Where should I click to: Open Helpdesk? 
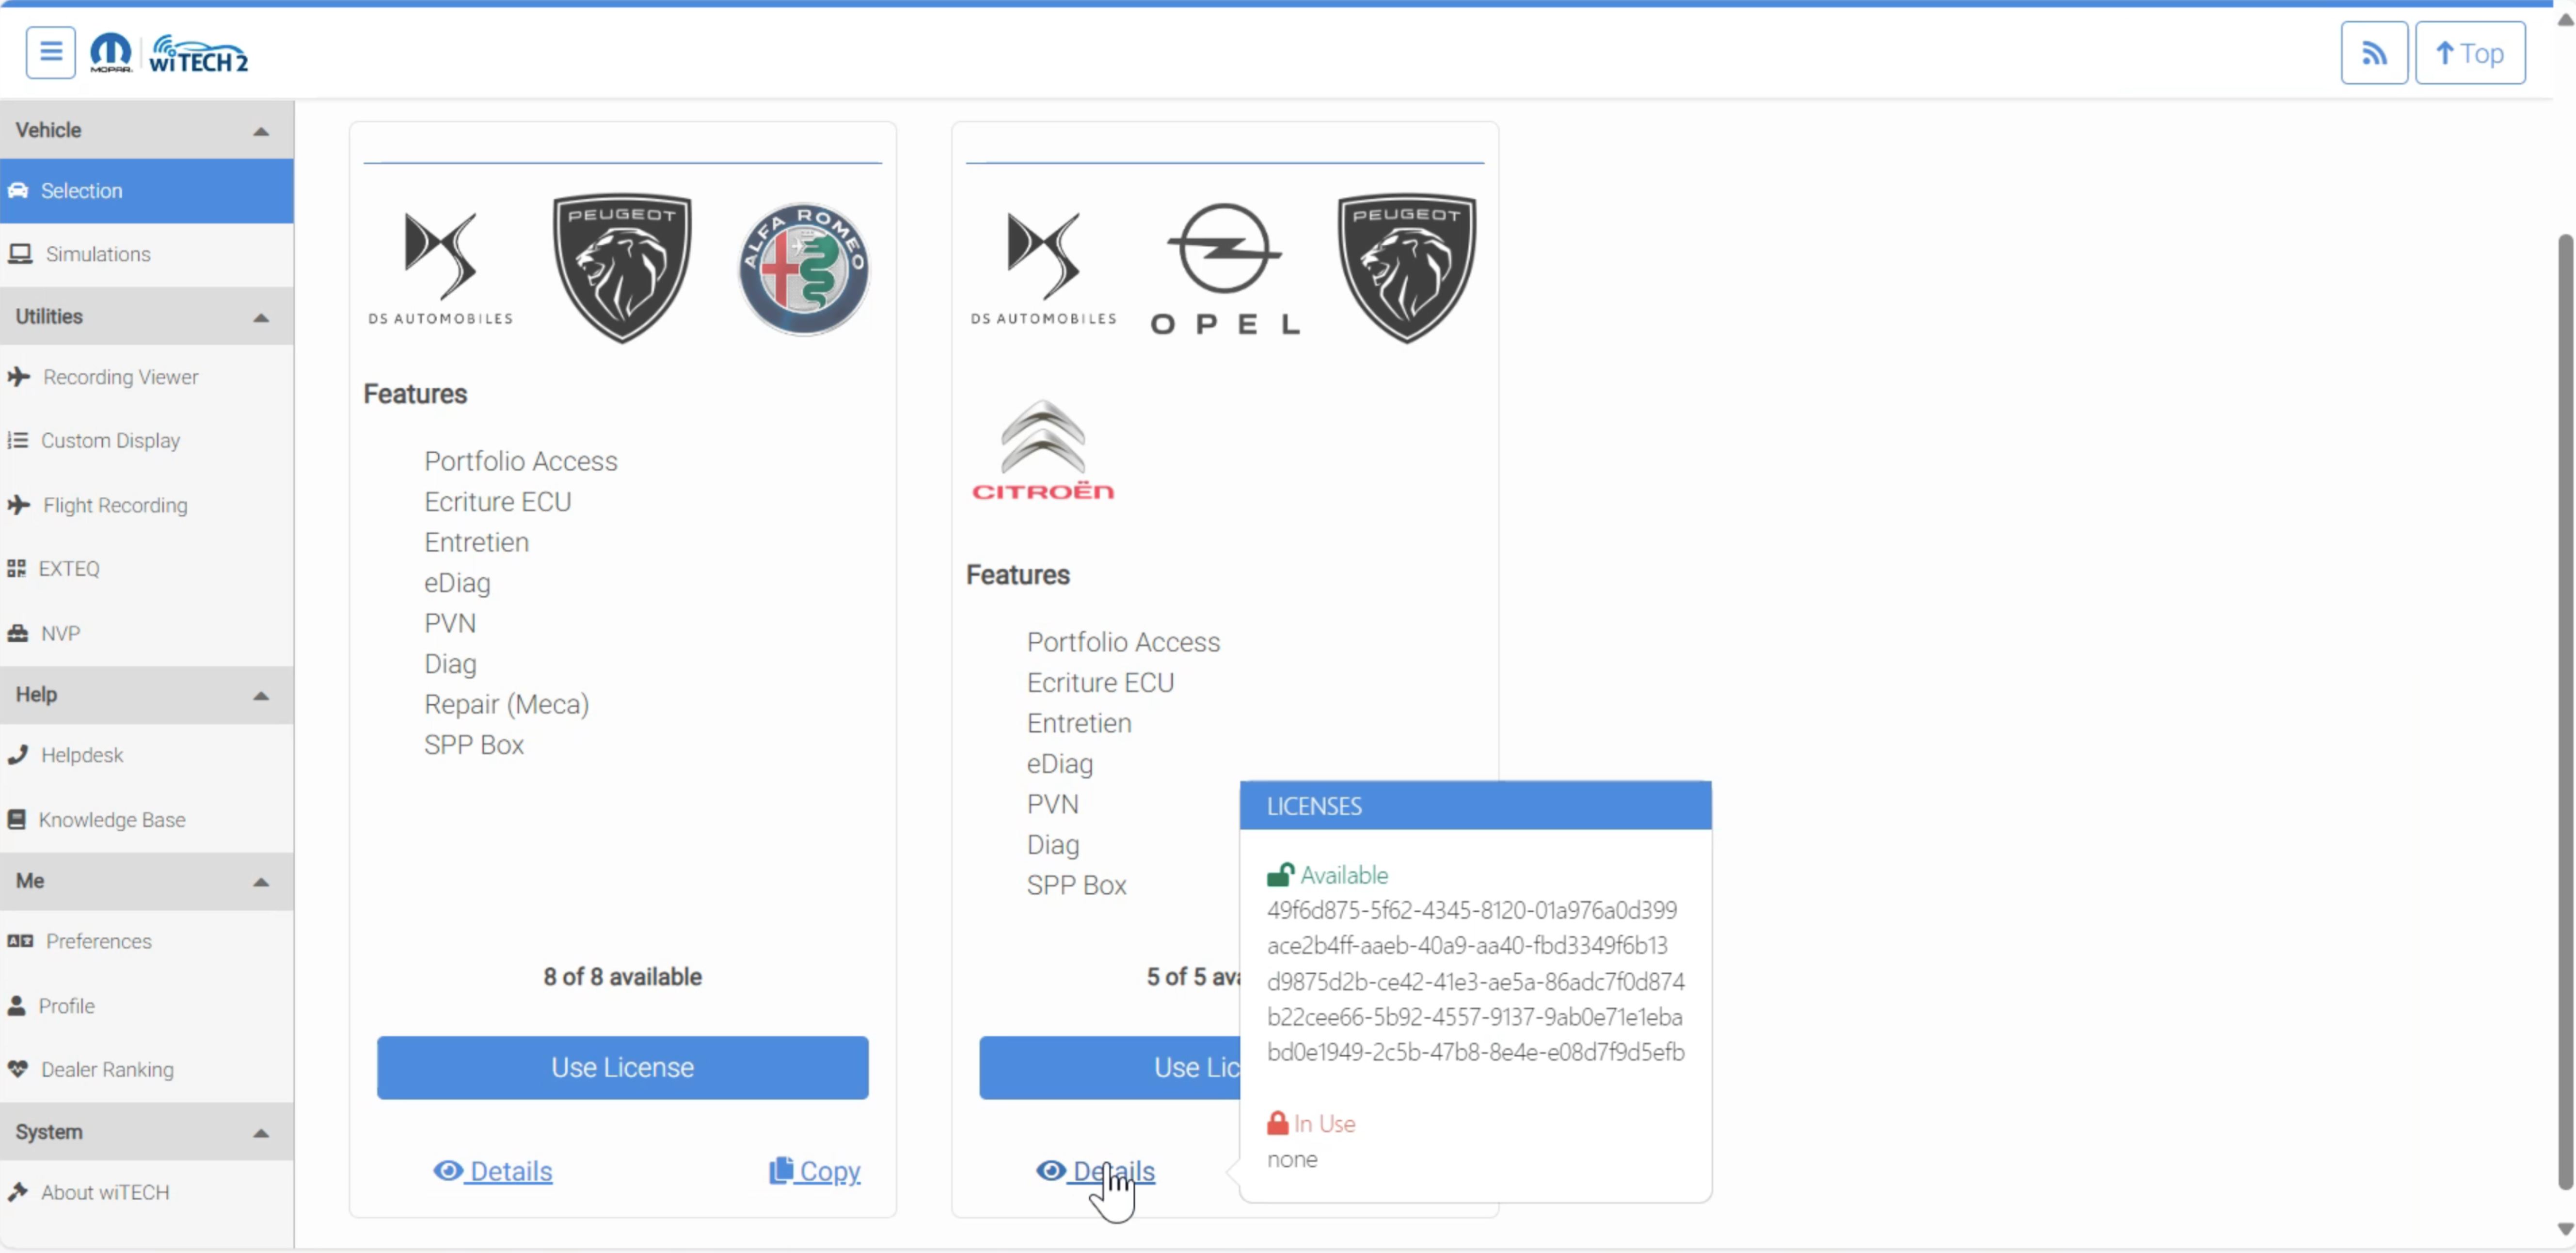(x=147, y=755)
